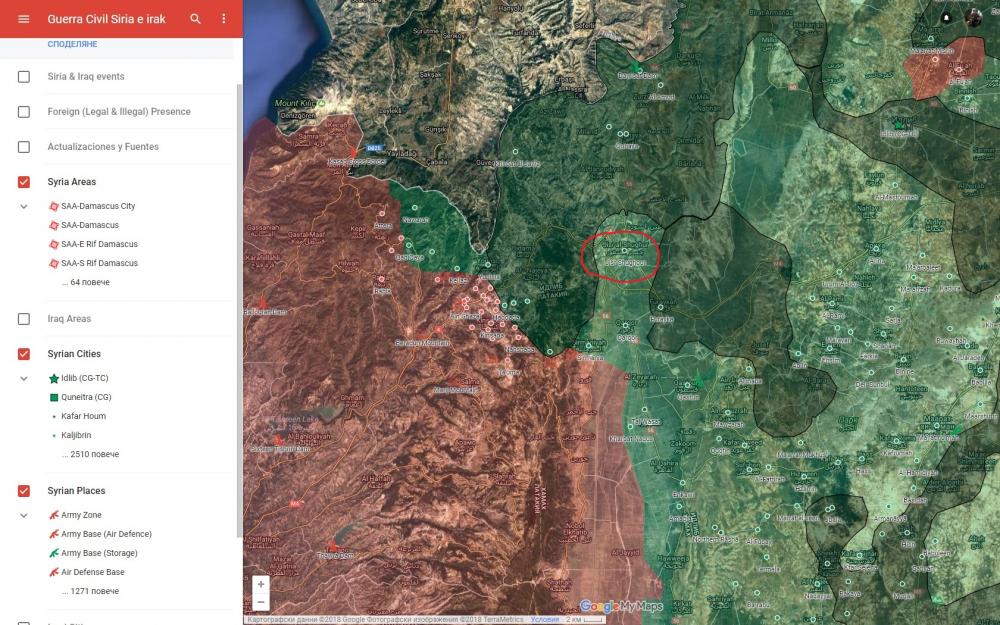The height and width of the screenshot is (625, 1000).
Task: Click the СПОДЕЛЯНЕ share link
Action: (72, 45)
